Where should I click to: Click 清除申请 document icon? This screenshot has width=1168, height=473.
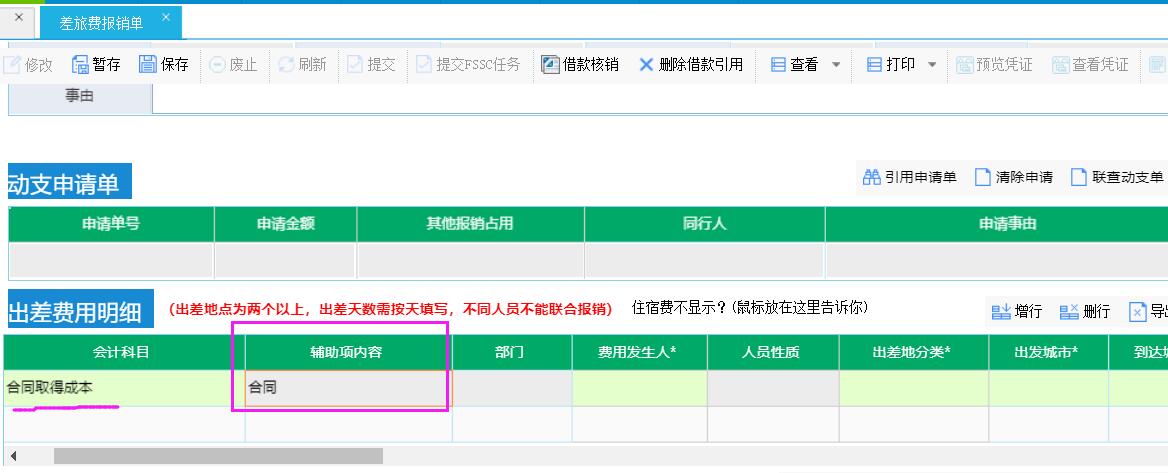[982, 177]
